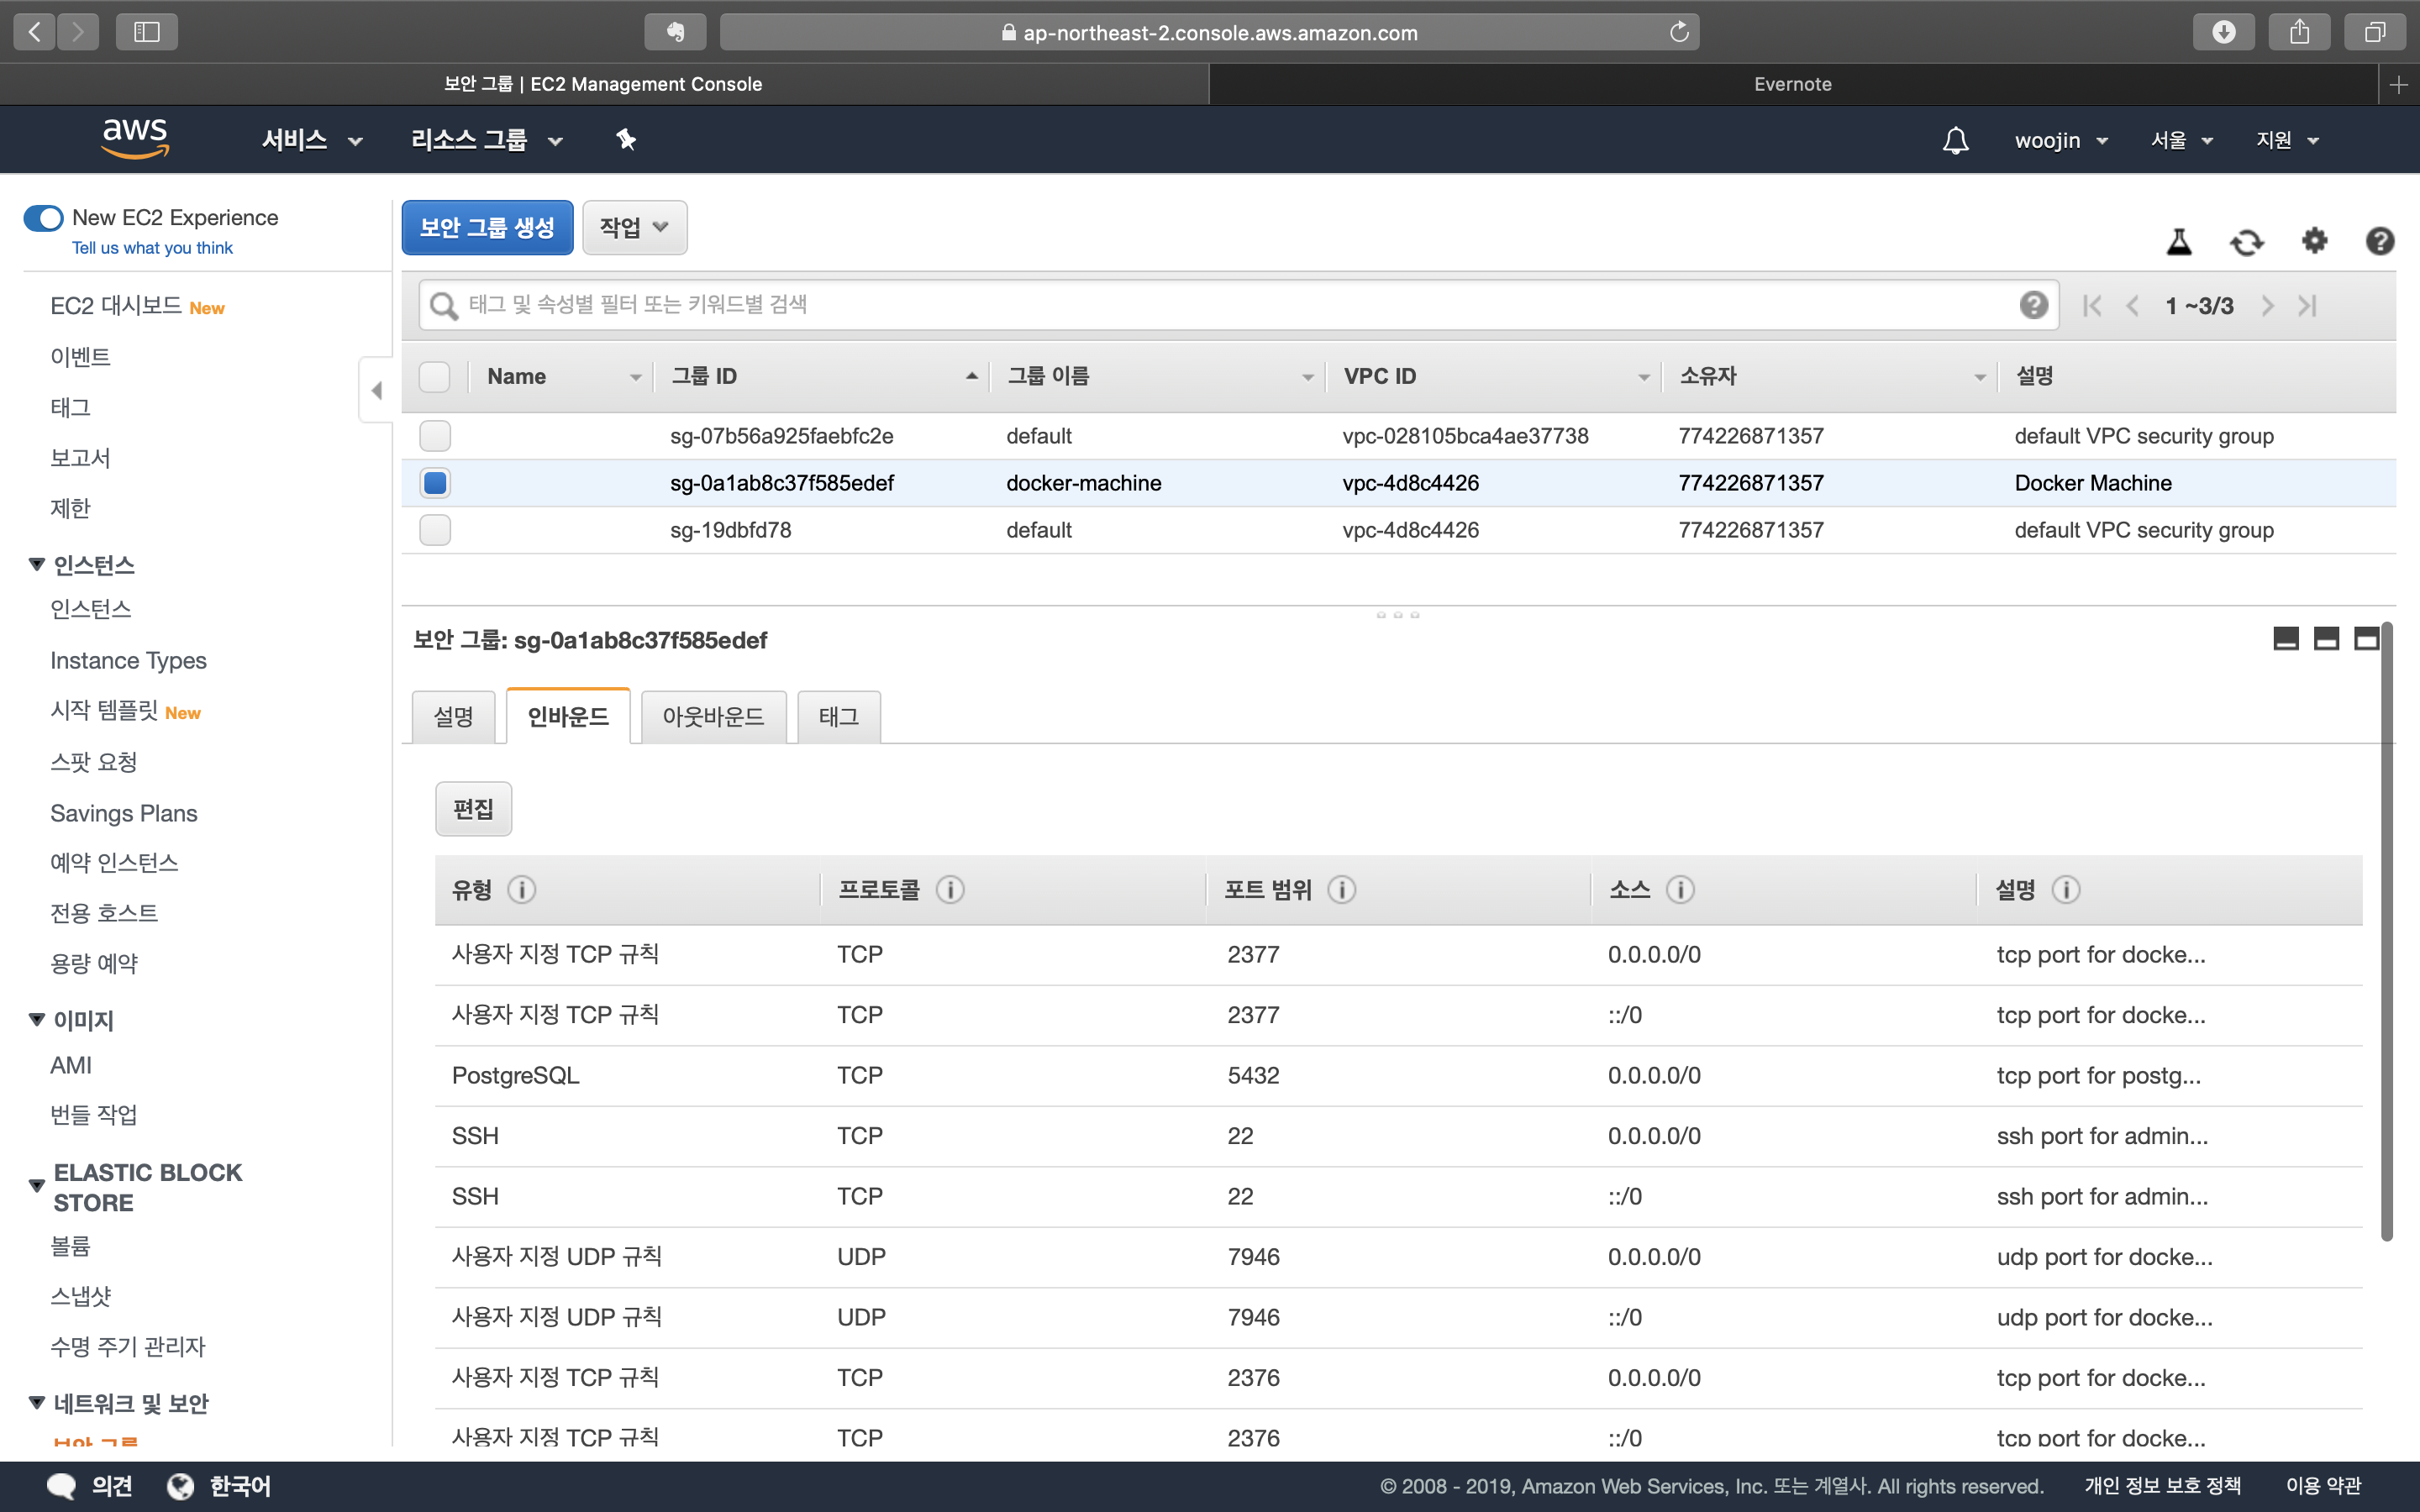Reload the page from the address bar
This screenshot has width=2420, height=1512.
[1679, 32]
